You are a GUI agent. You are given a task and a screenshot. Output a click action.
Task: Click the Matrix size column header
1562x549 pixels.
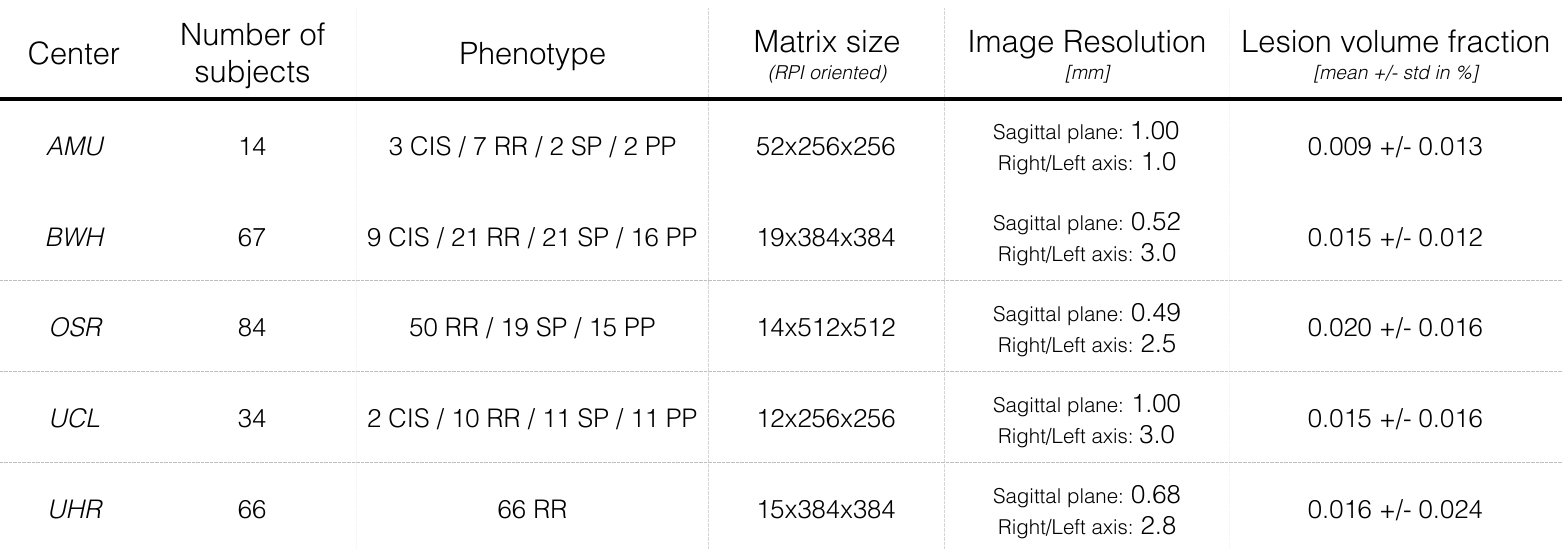point(826,42)
